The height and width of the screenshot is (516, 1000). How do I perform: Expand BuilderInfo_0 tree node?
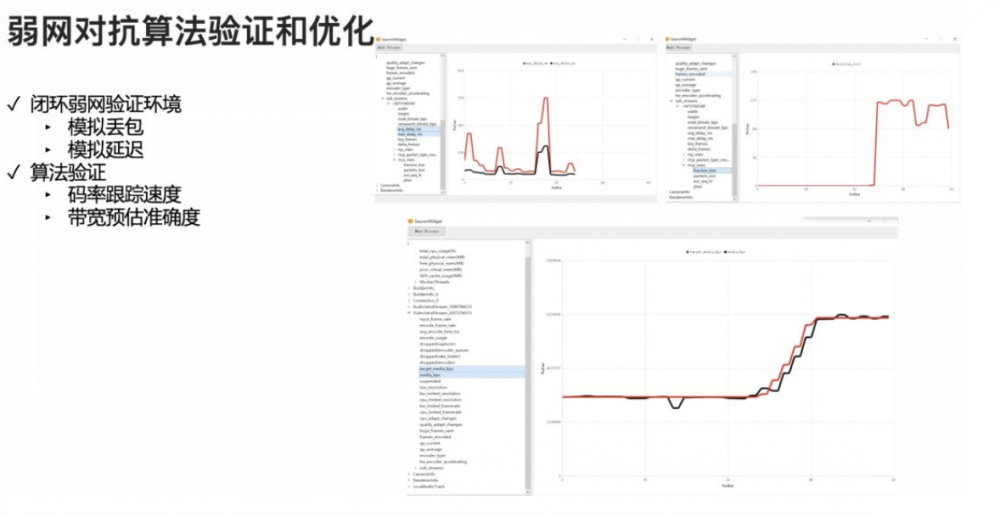(409, 295)
